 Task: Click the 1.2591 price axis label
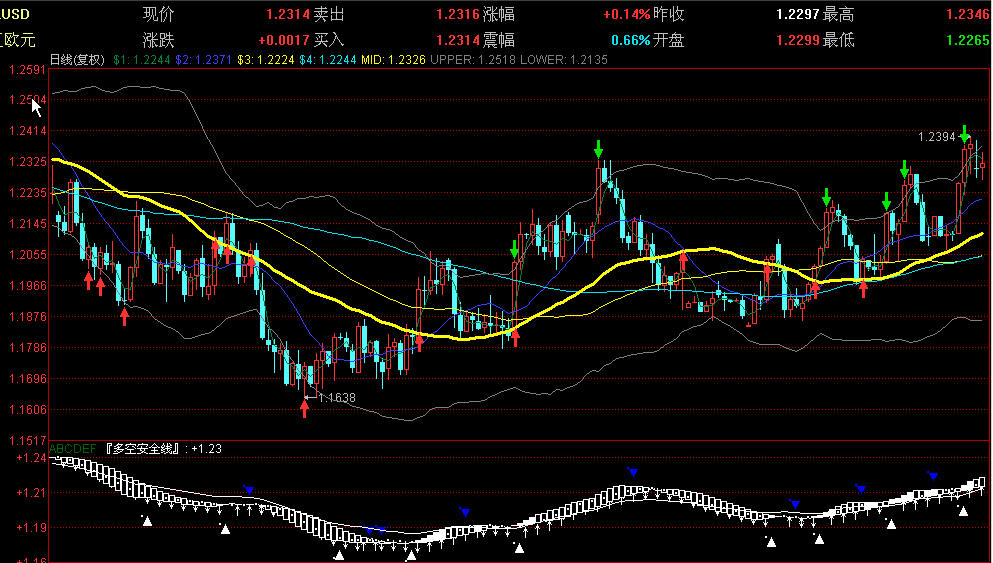pyautogui.click(x=27, y=69)
